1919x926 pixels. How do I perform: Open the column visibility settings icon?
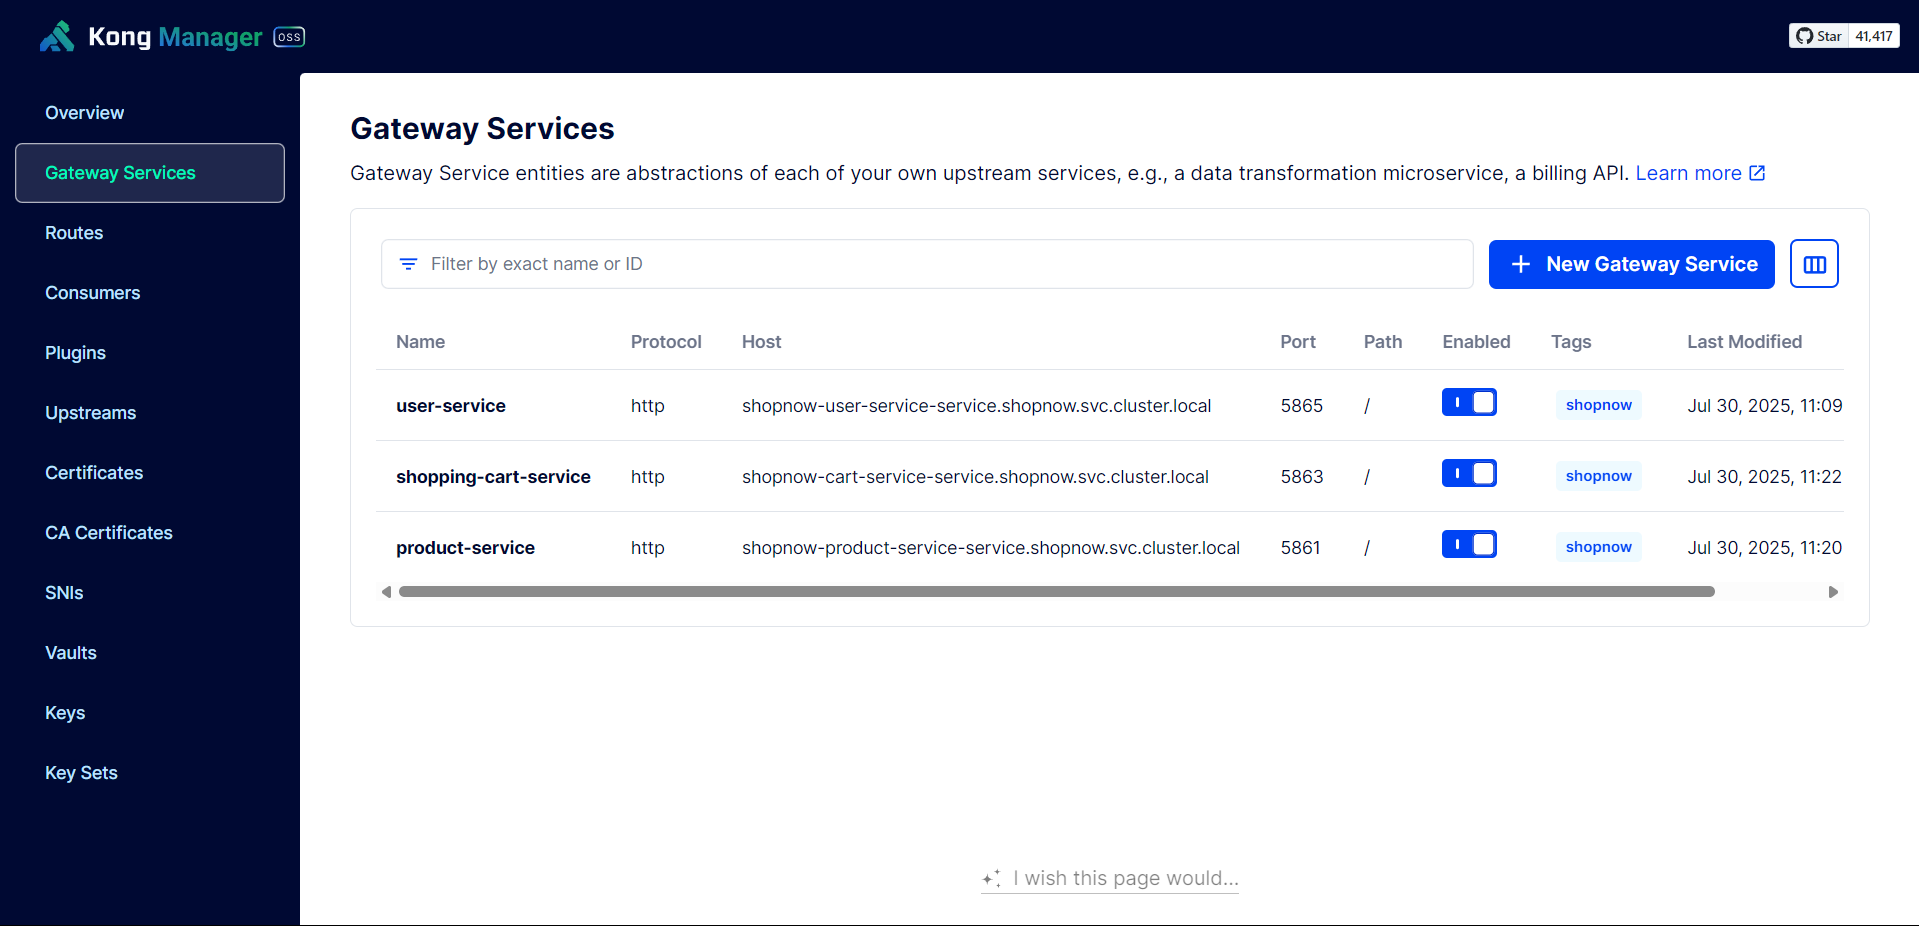click(x=1814, y=264)
